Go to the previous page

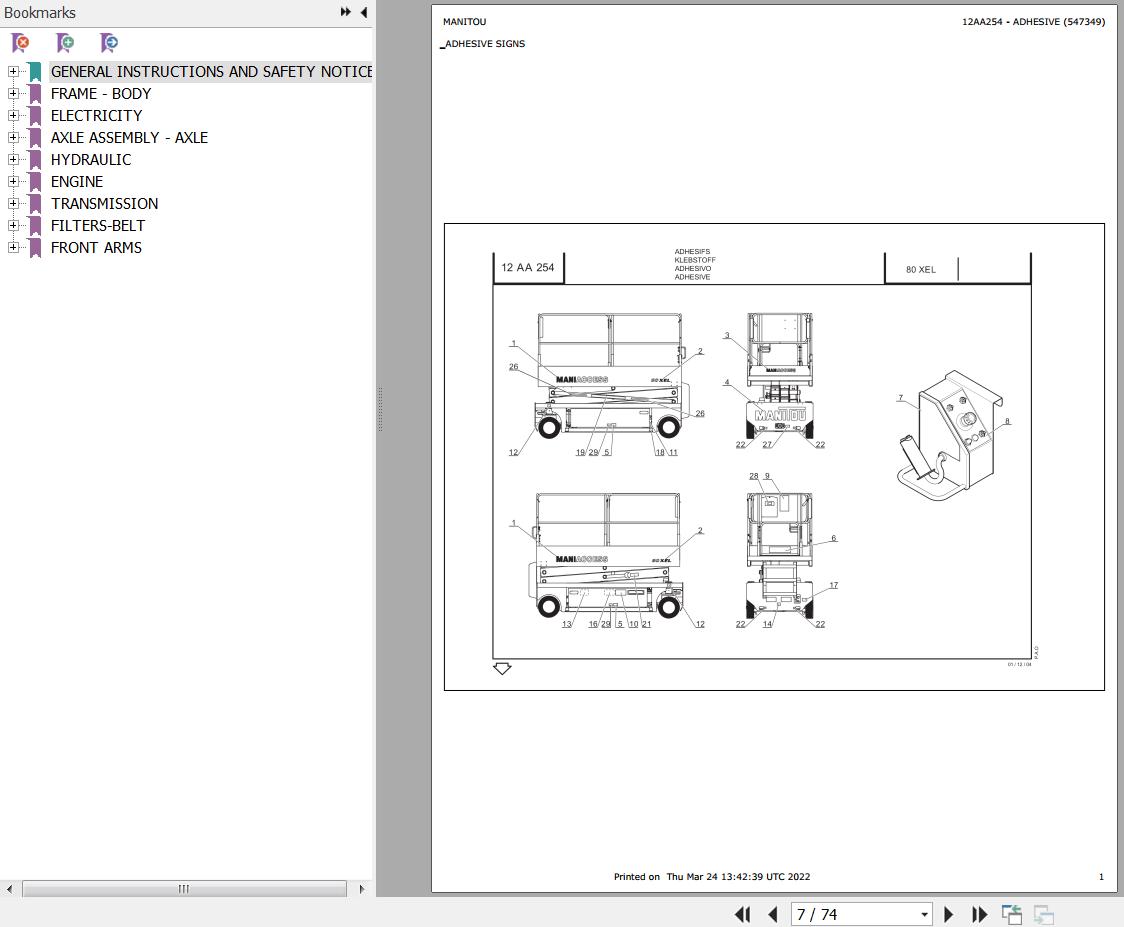pyautogui.click(x=773, y=914)
